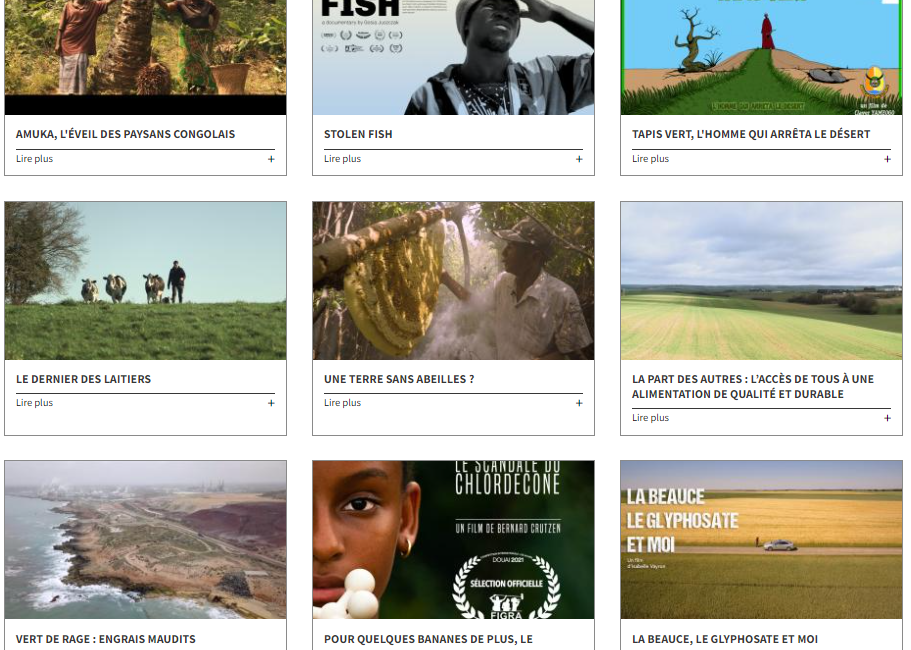The height and width of the screenshot is (650, 911).
Task: Select Le Dernier des Laitiers title
Action: [x=83, y=379]
